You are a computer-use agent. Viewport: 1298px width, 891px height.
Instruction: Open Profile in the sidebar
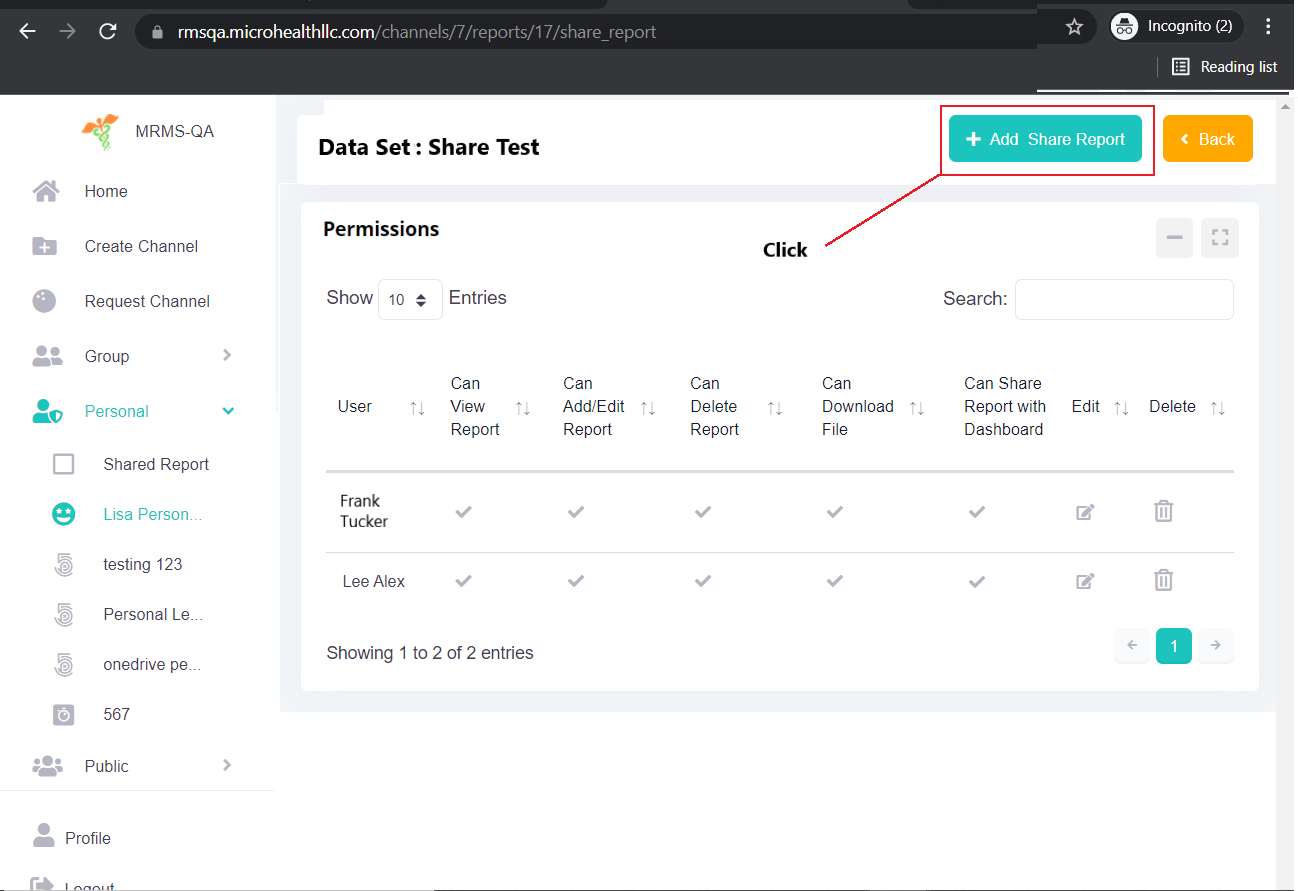click(88, 838)
